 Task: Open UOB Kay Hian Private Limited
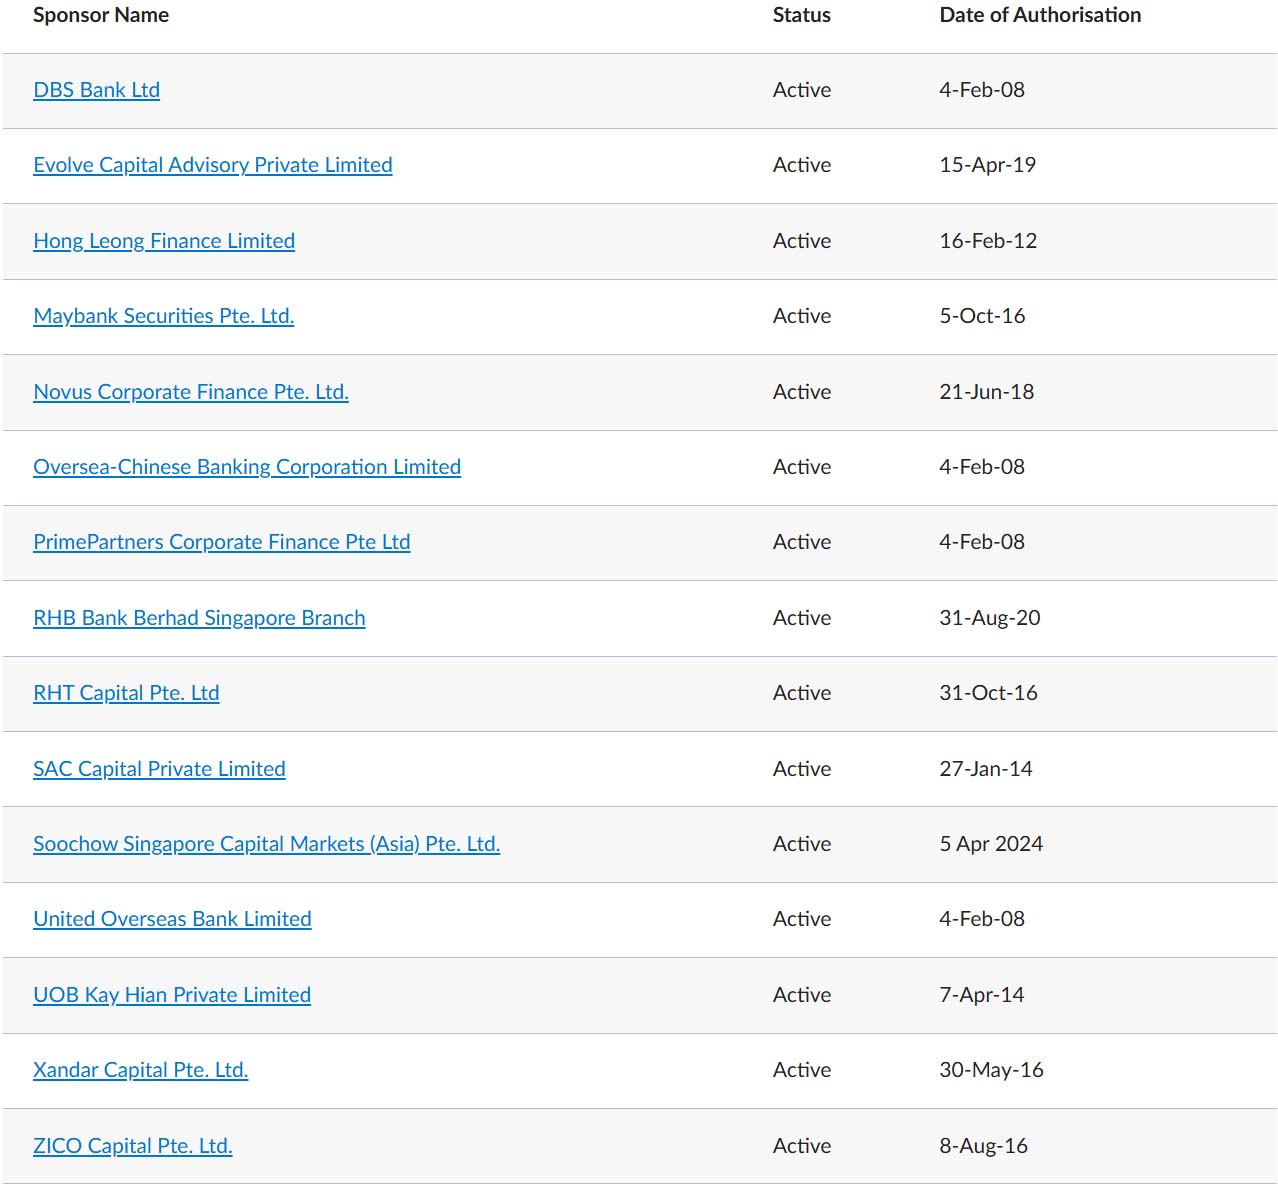pyautogui.click(x=172, y=995)
